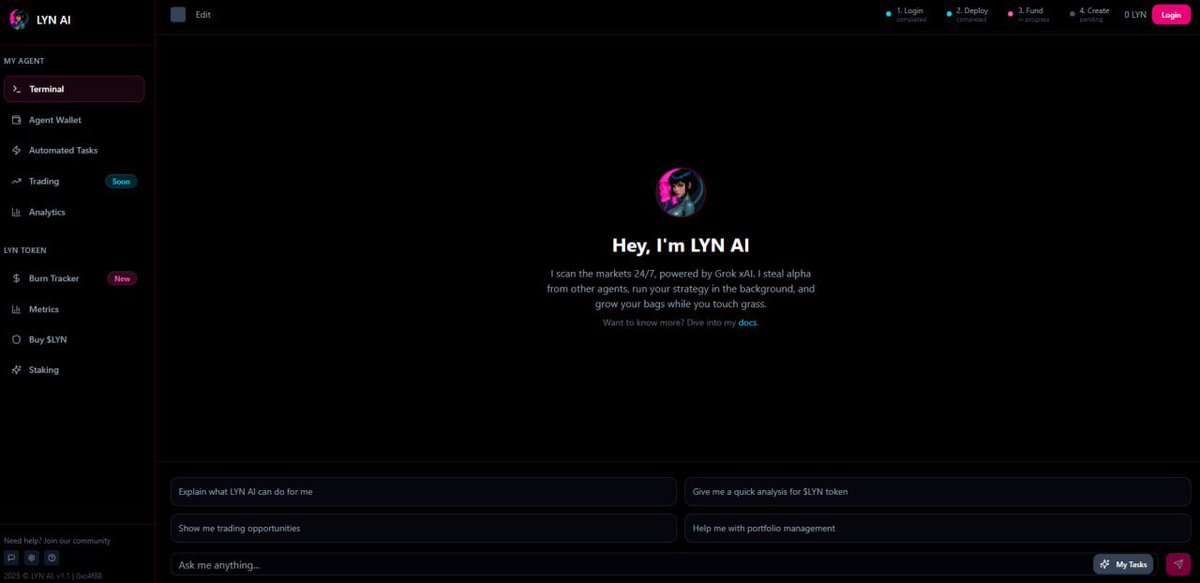Viewport: 1200px width, 583px height.
Task: Open the Staking page
Action: tap(74, 370)
